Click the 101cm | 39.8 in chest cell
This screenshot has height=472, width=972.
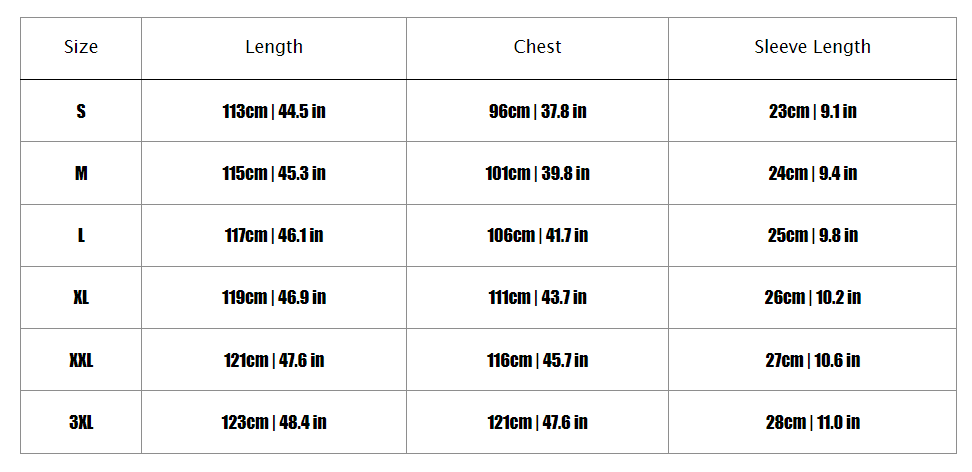pos(537,173)
